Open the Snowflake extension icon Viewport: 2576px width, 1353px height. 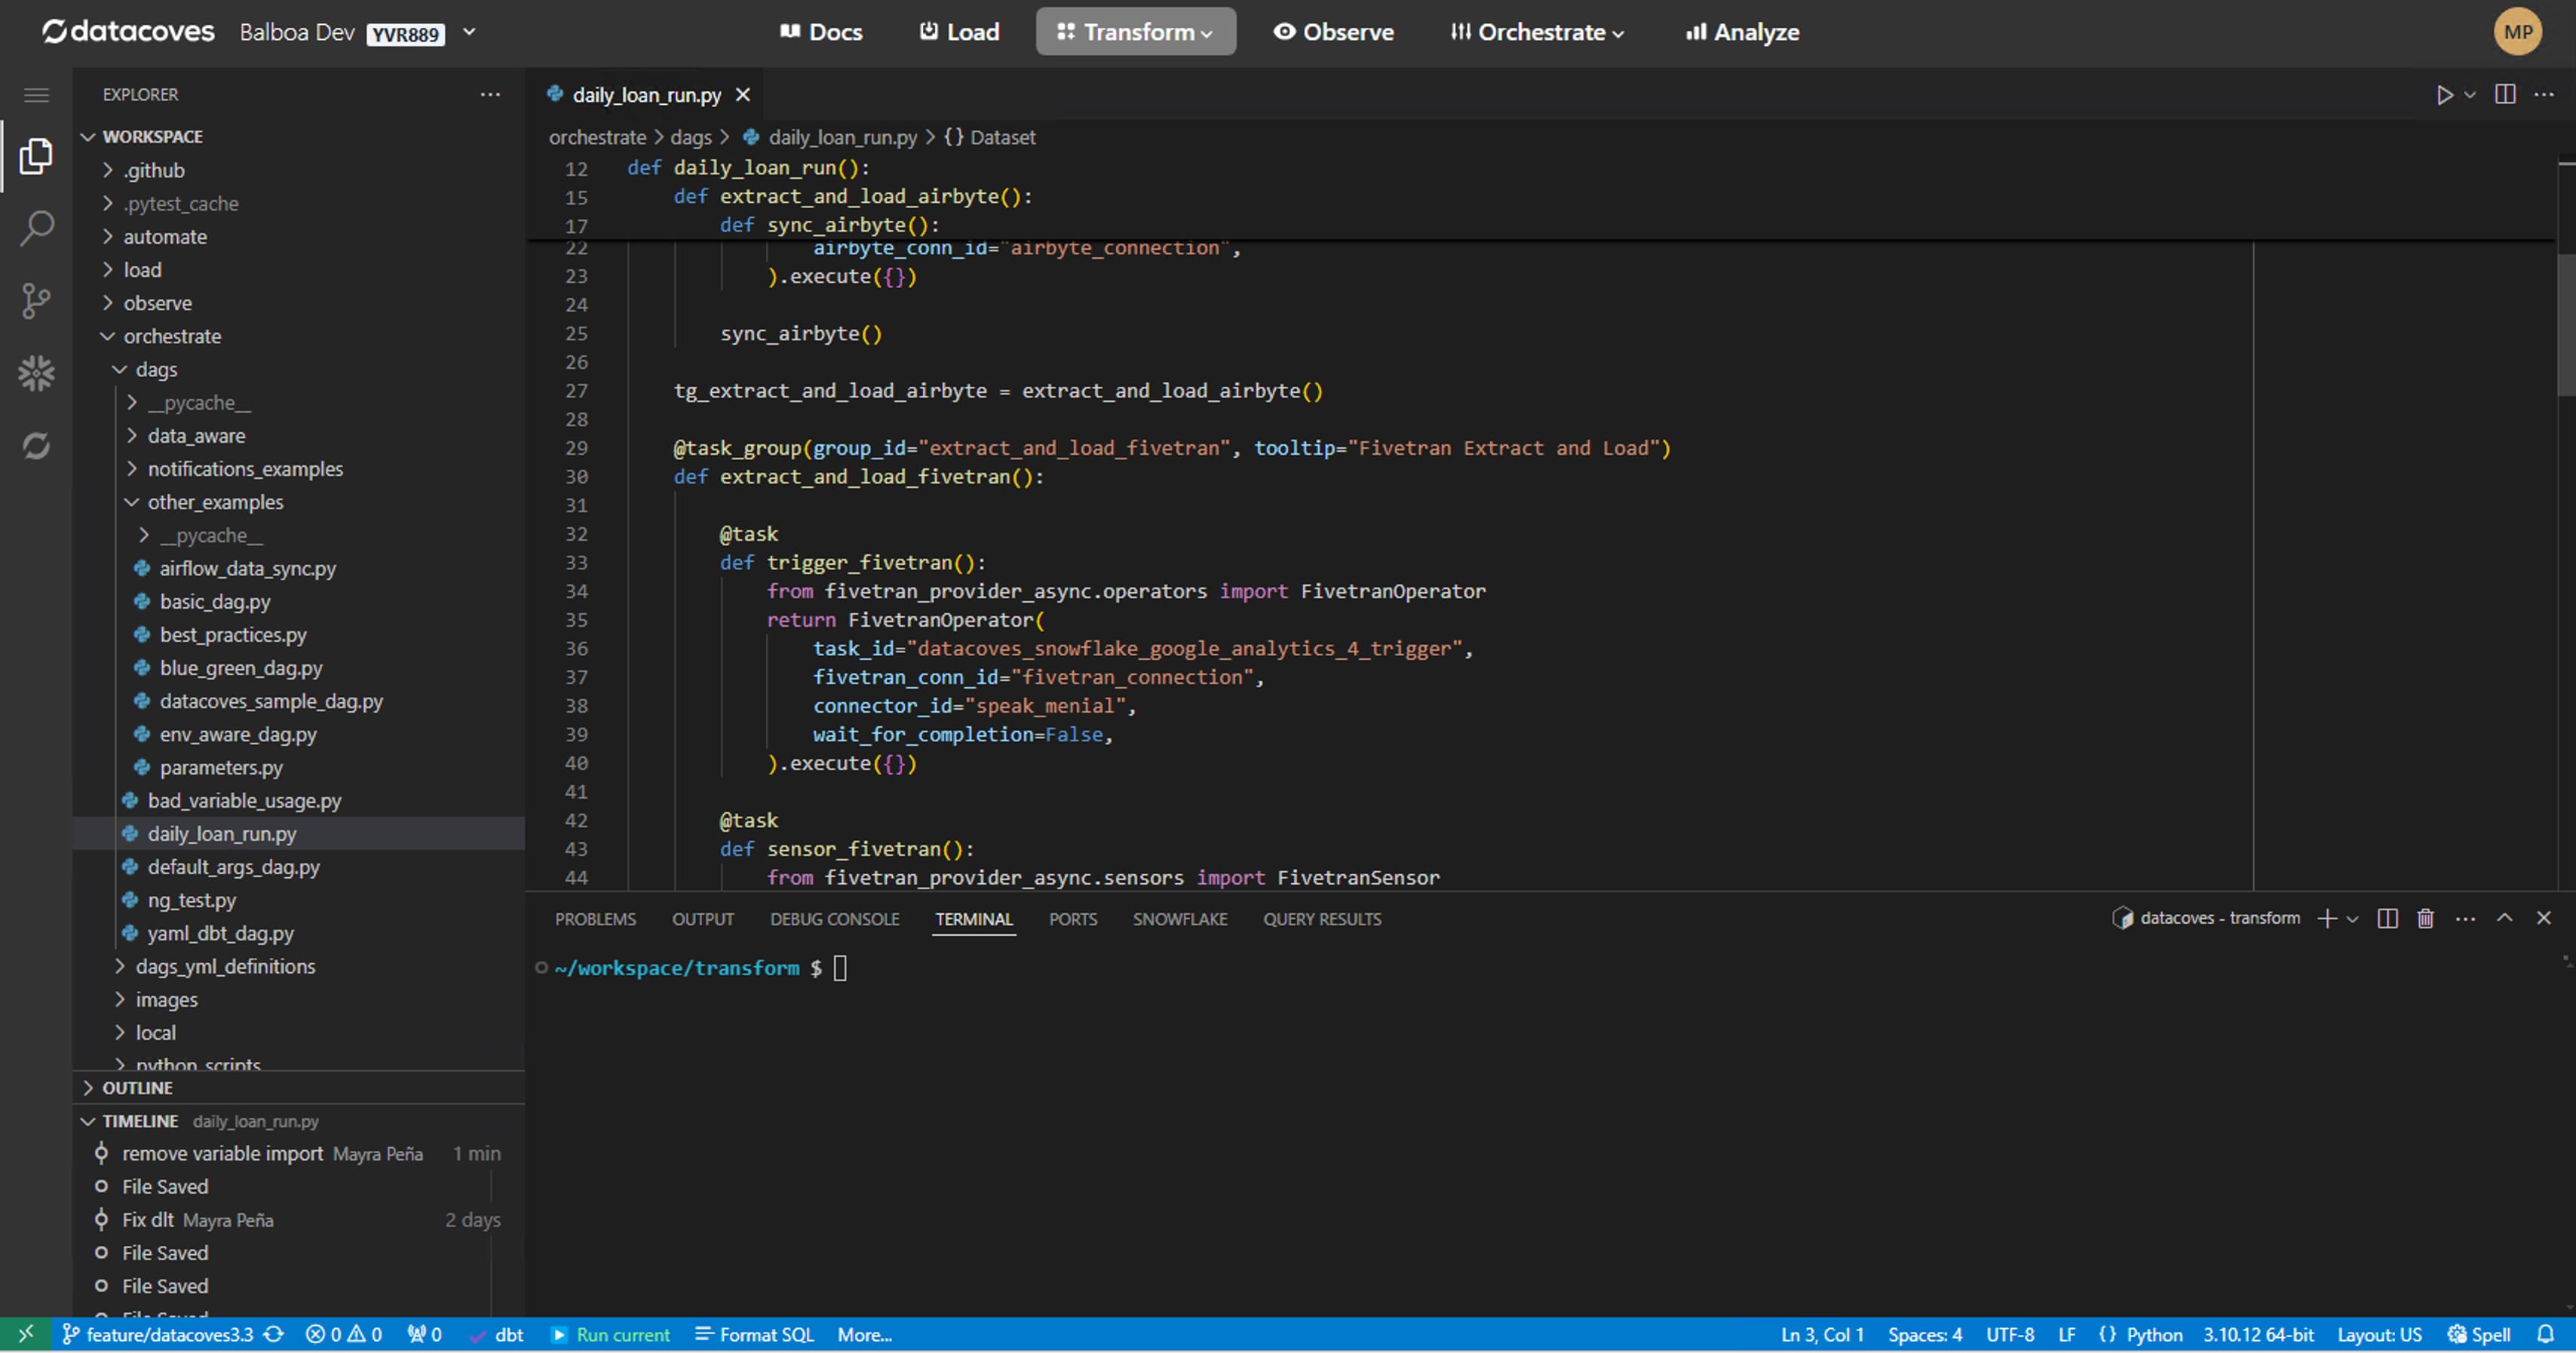click(36, 373)
